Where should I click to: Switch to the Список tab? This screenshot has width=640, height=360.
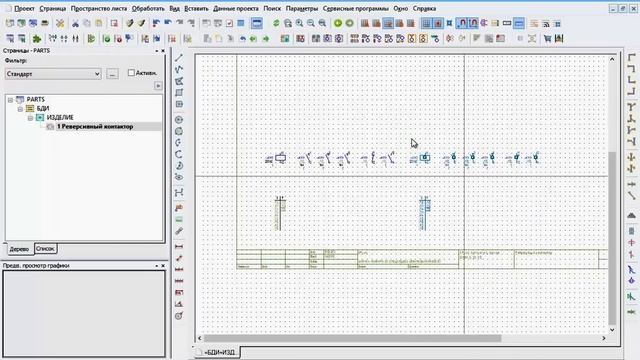coord(45,248)
